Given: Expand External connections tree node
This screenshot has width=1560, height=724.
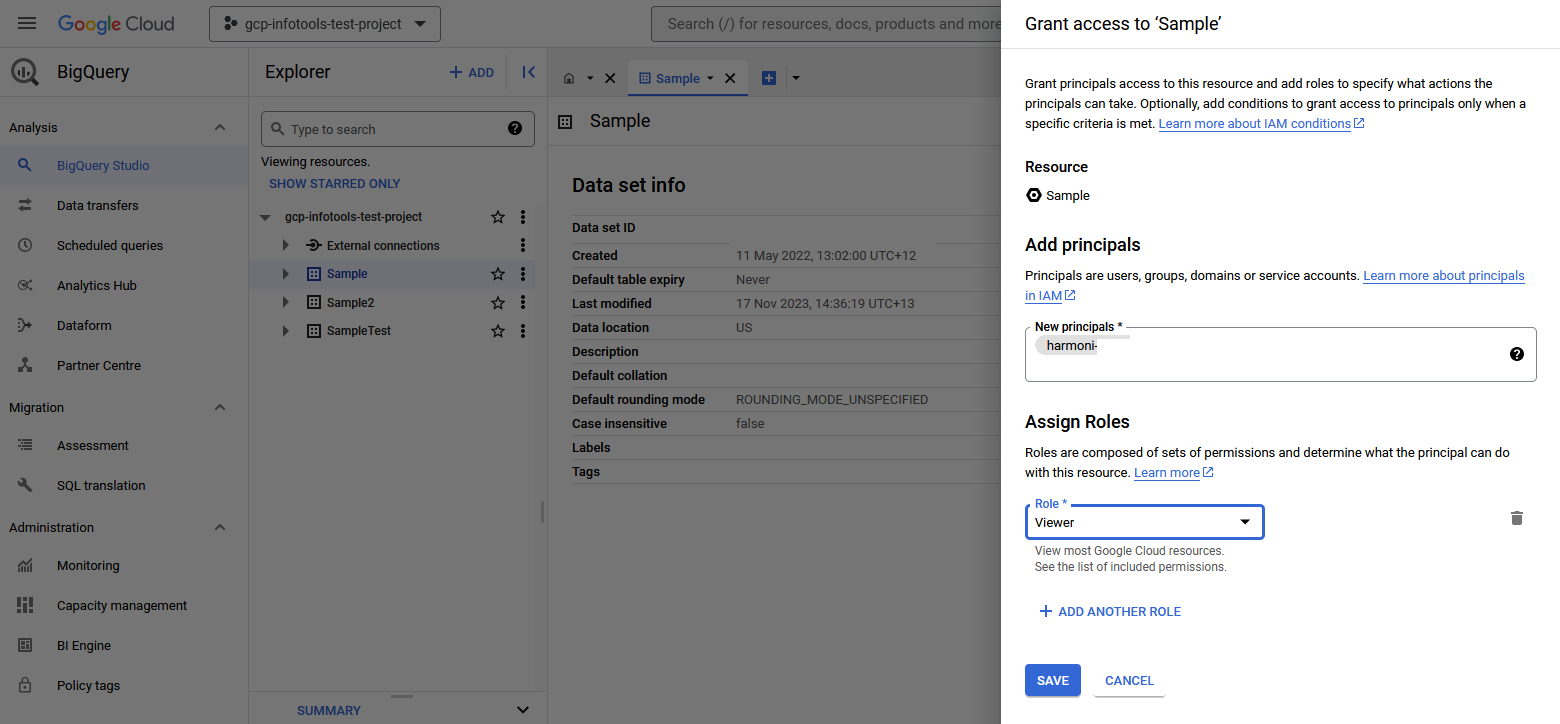Looking at the screenshot, I should click(286, 245).
